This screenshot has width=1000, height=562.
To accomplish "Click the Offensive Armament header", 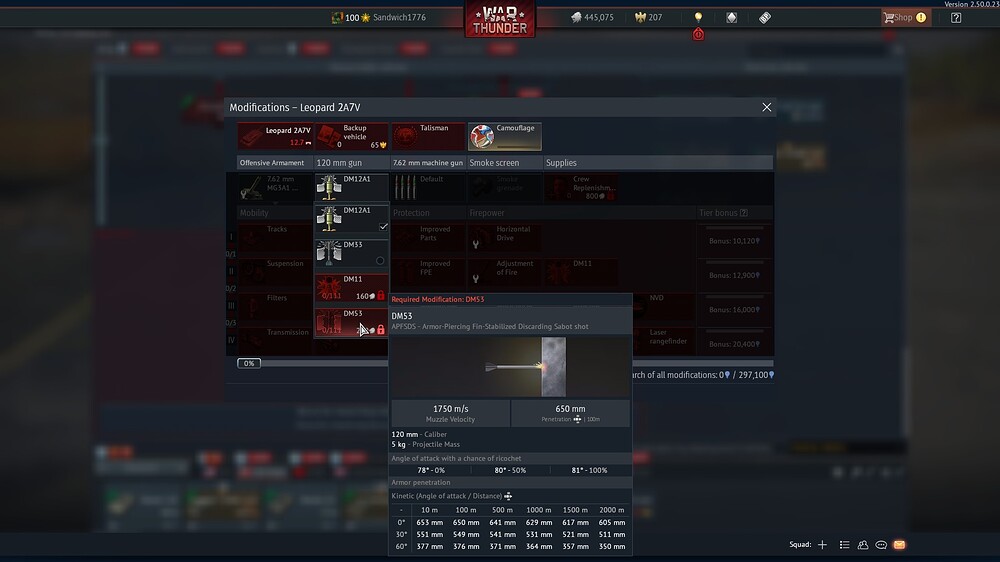I will 275,163.
